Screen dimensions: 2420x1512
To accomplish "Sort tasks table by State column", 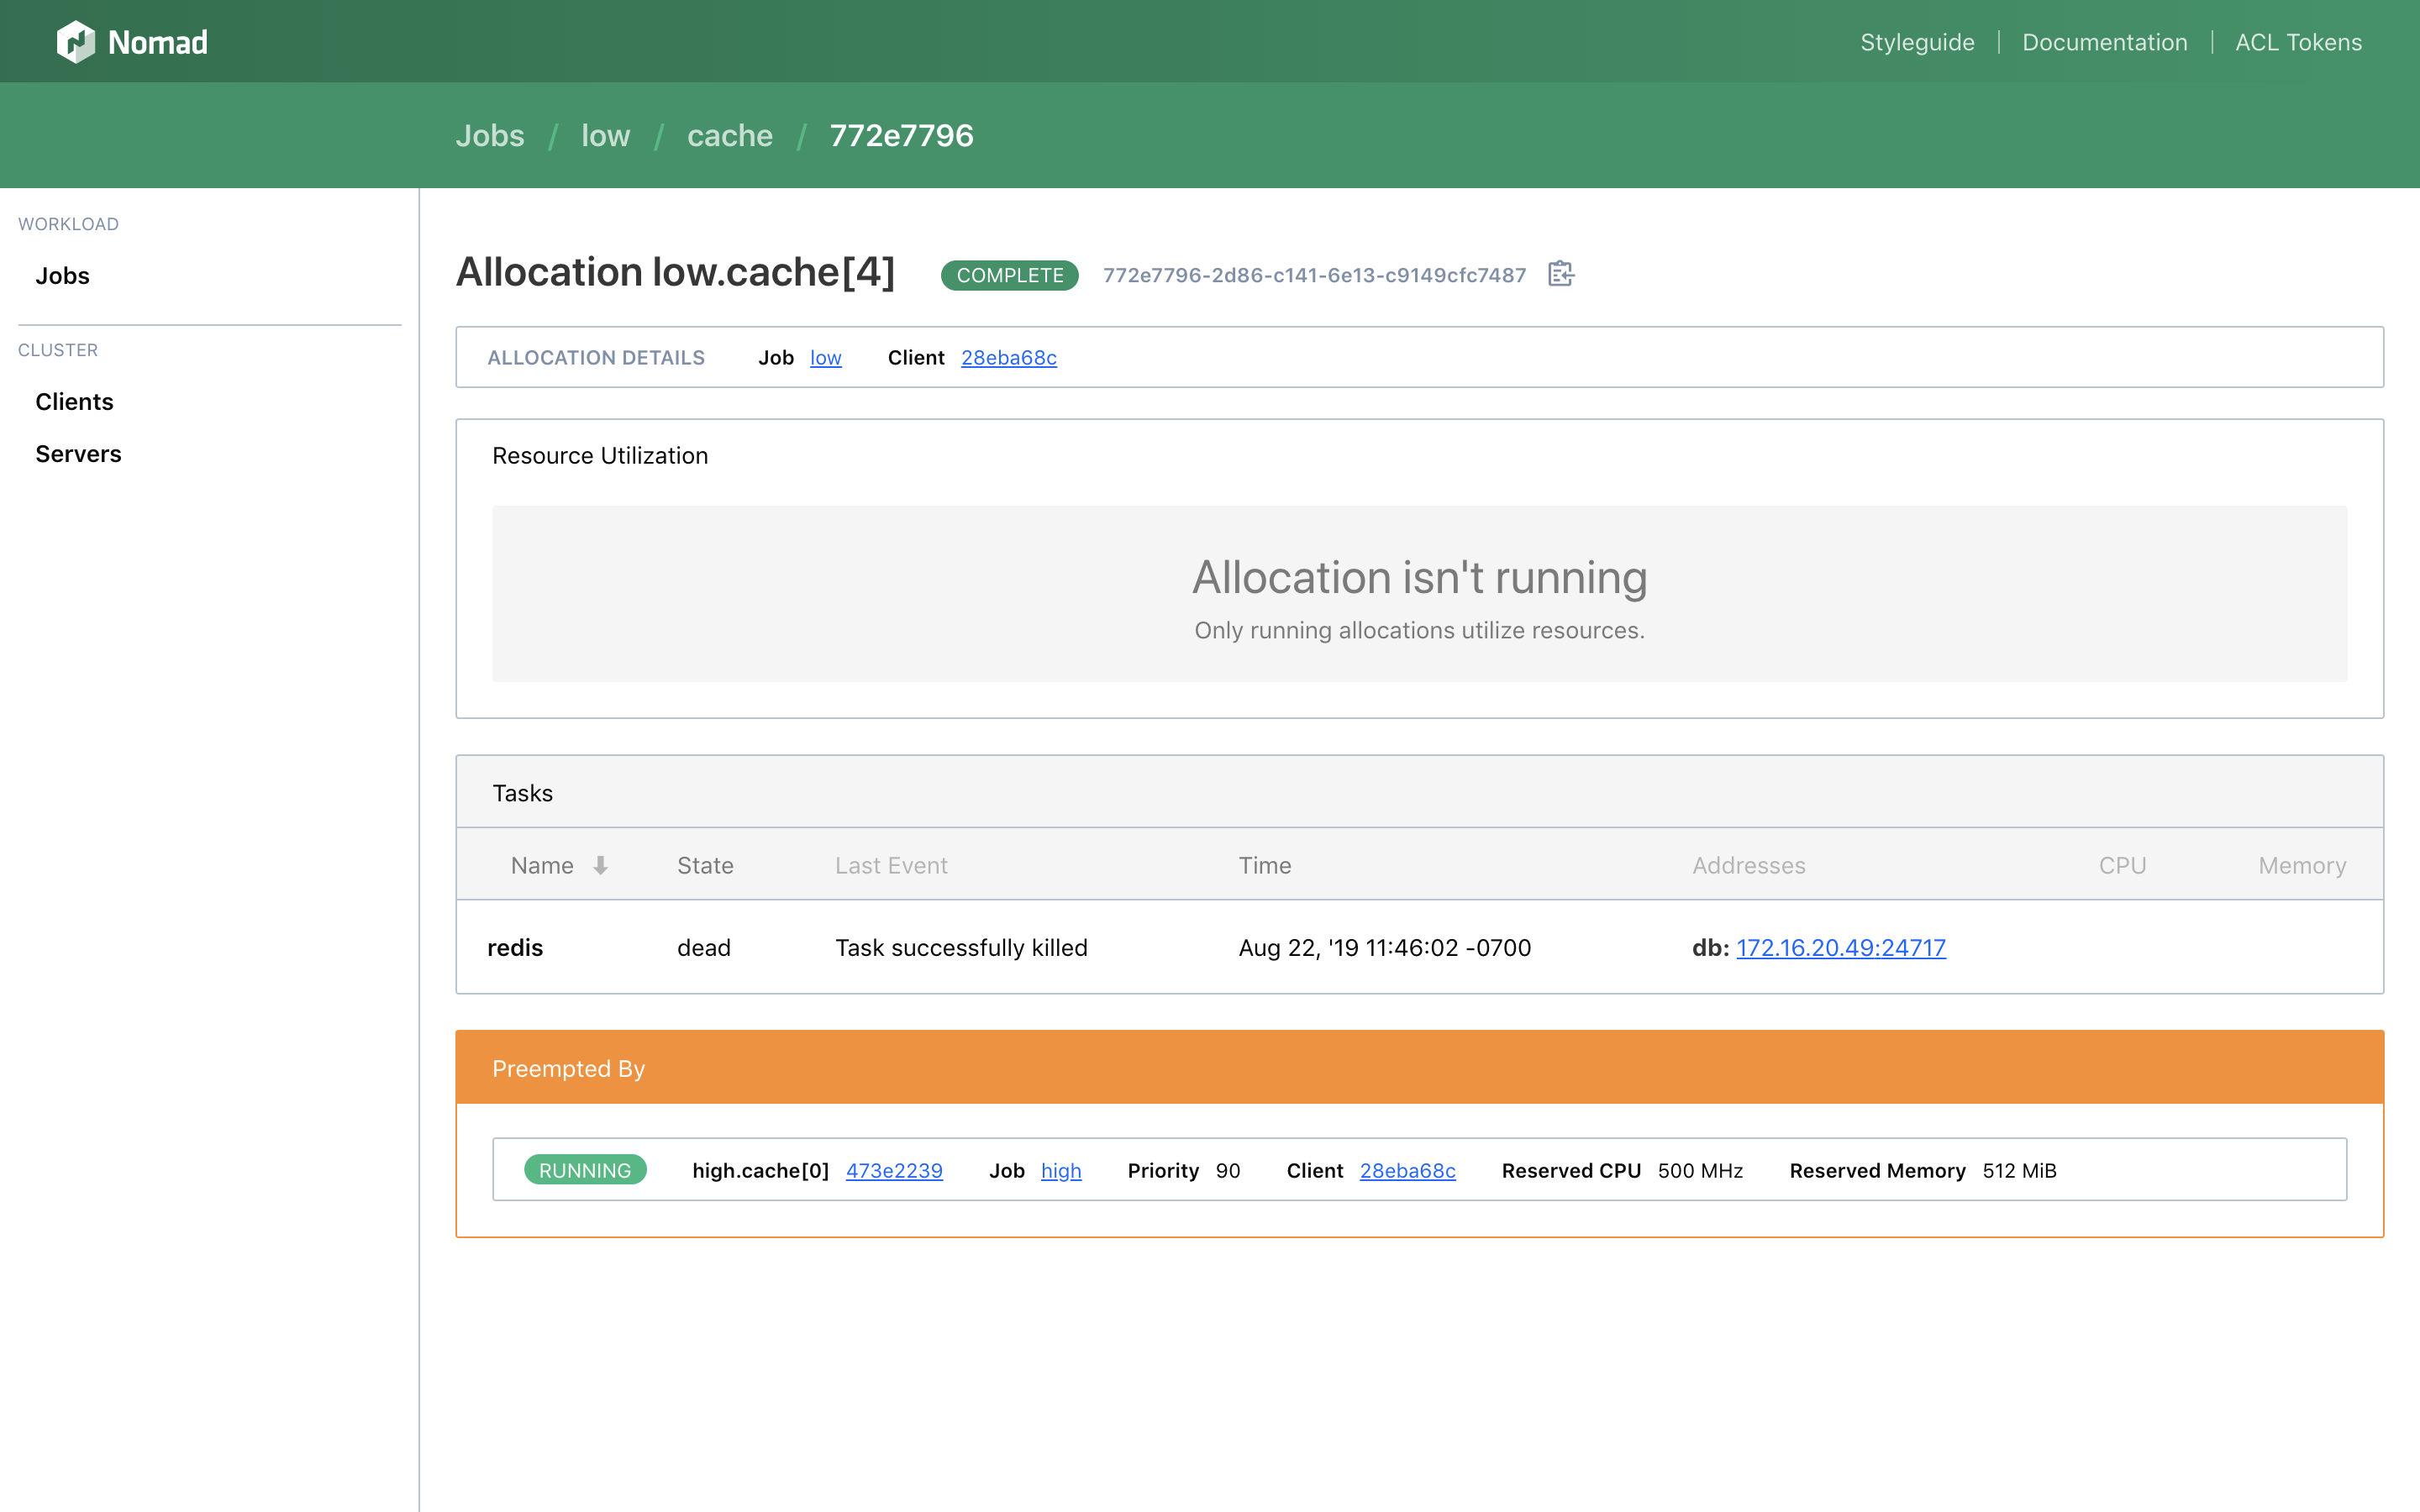I will point(705,865).
